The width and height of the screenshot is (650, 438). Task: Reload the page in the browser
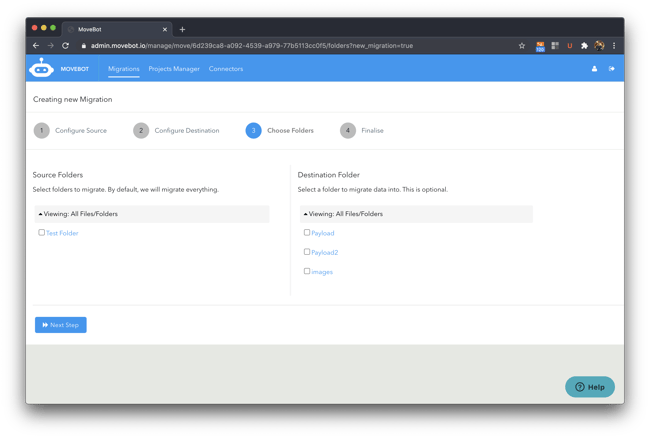(66, 45)
